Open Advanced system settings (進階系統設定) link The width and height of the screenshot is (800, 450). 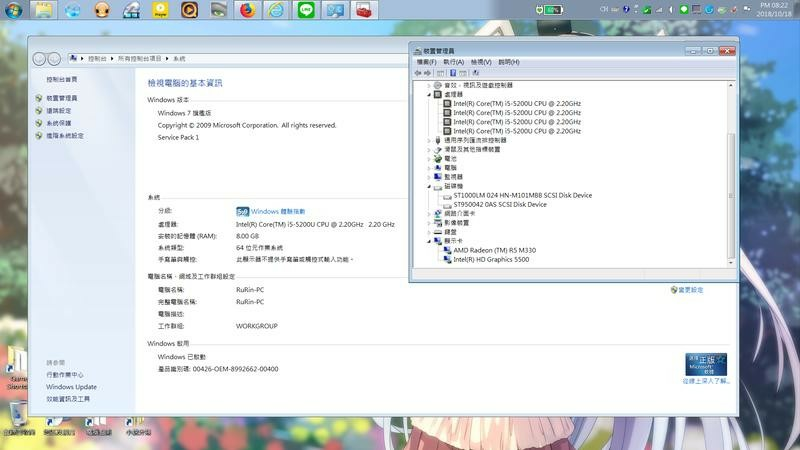[65, 136]
